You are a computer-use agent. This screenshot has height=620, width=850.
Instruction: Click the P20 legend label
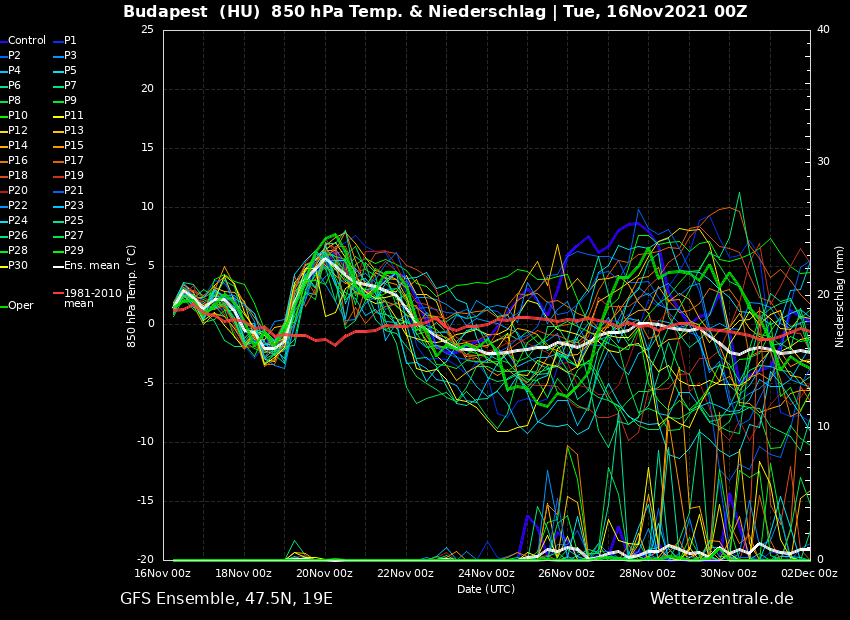pos(18,191)
